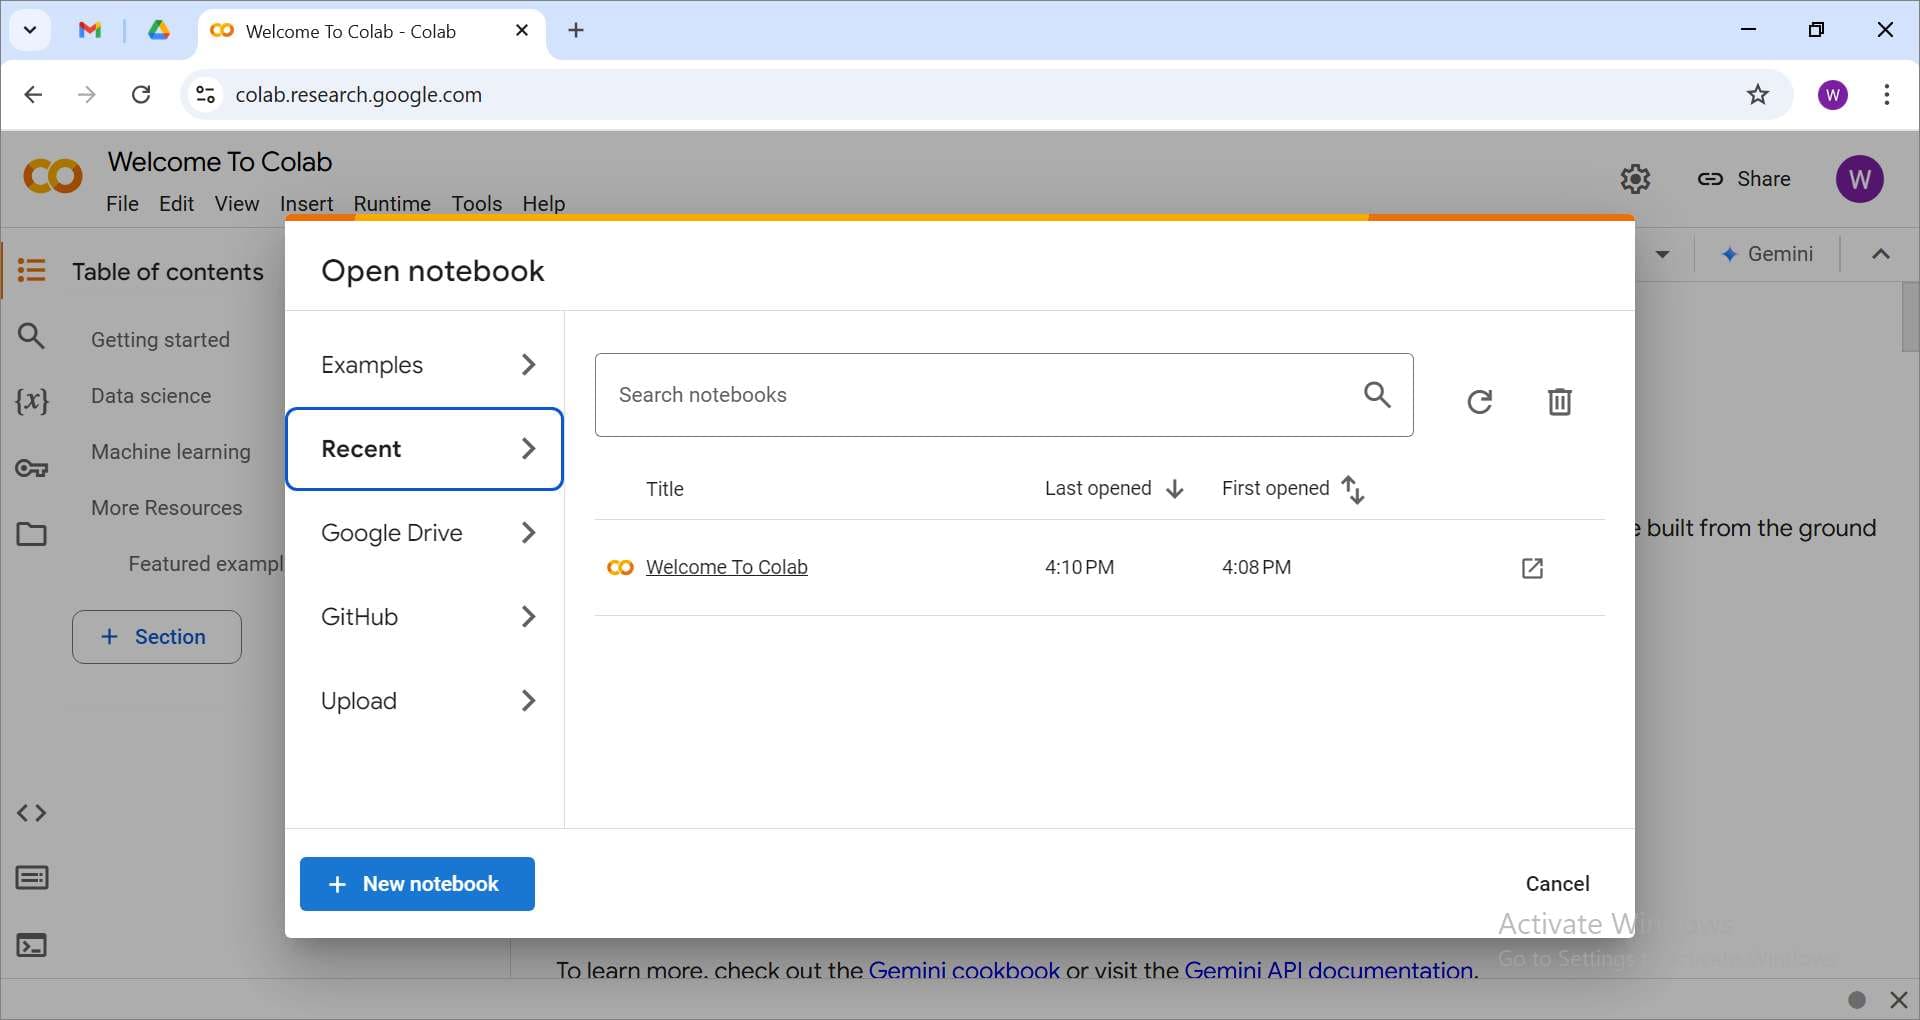Open the Table of contents sidebar icon
The image size is (1920, 1020).
(x=32, y=270)
